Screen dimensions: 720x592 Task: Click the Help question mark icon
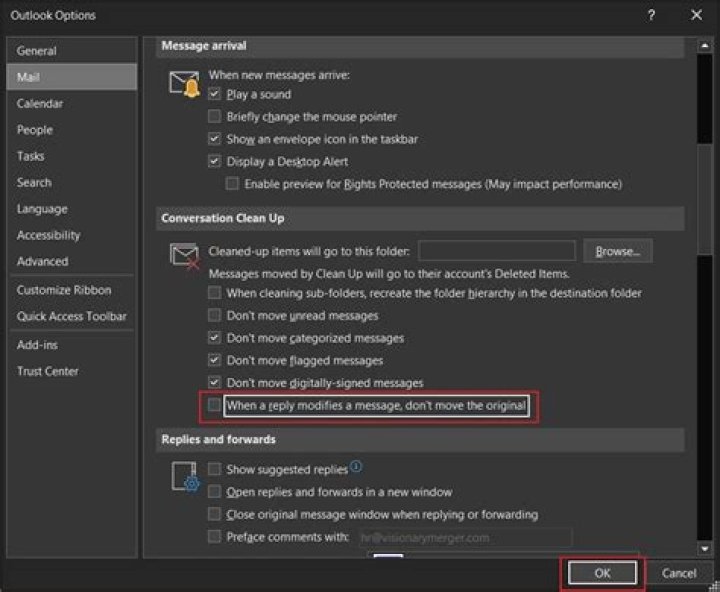651,15
